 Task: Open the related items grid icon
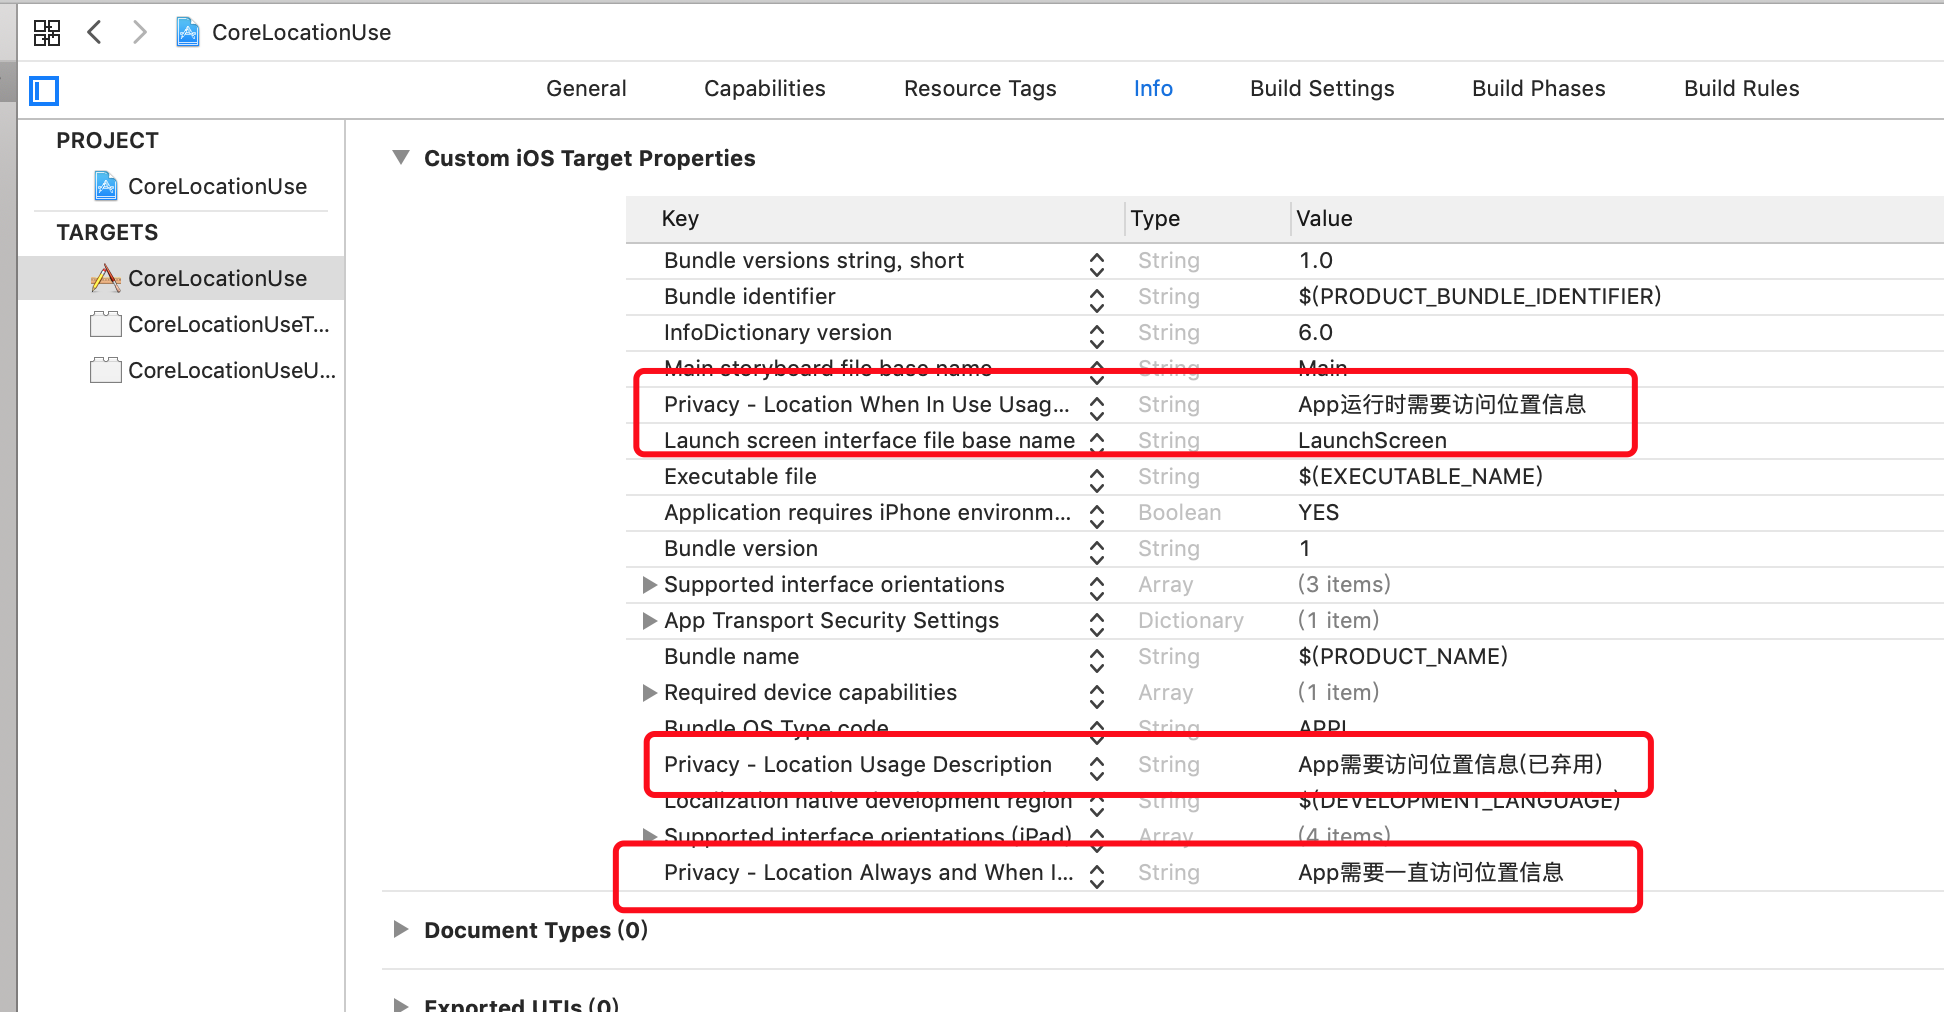pyautogui.click(x=47, y=33)
